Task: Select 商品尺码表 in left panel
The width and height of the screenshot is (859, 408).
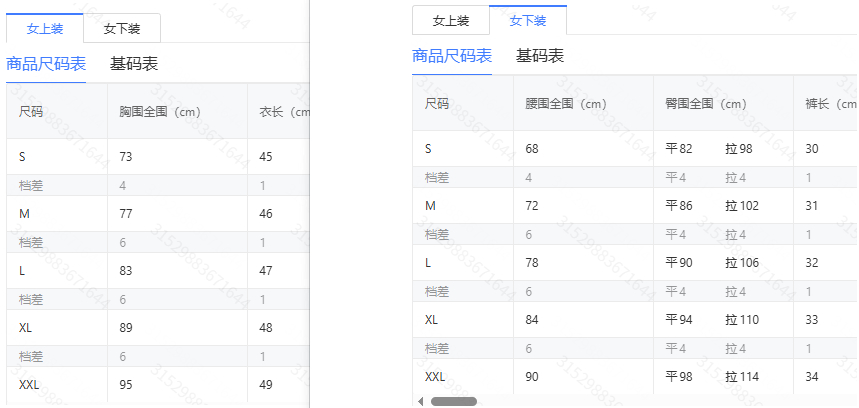Action: [46, 64]
